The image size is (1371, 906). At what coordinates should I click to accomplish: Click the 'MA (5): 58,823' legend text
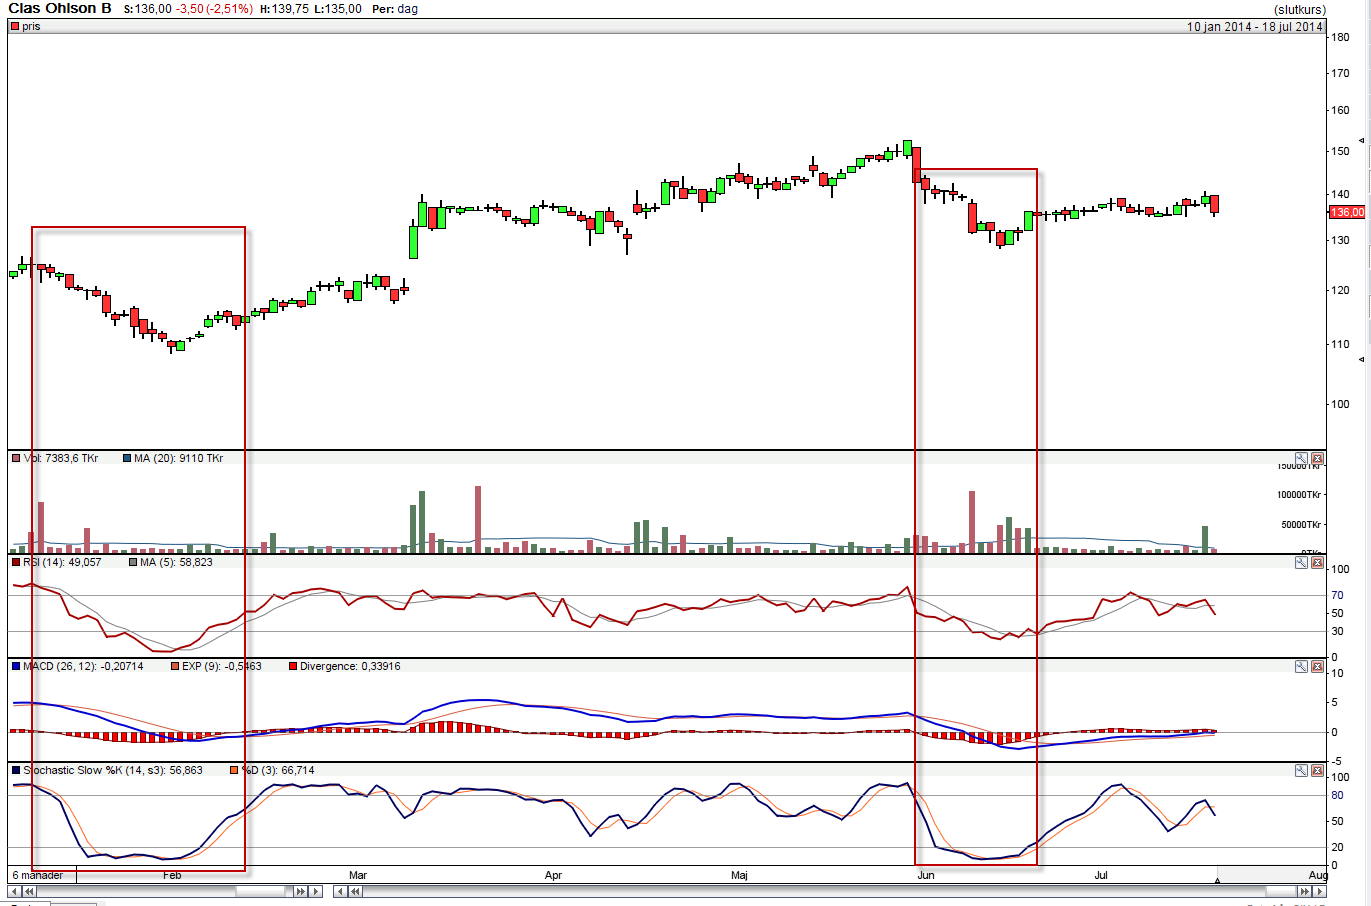(177, 563)
